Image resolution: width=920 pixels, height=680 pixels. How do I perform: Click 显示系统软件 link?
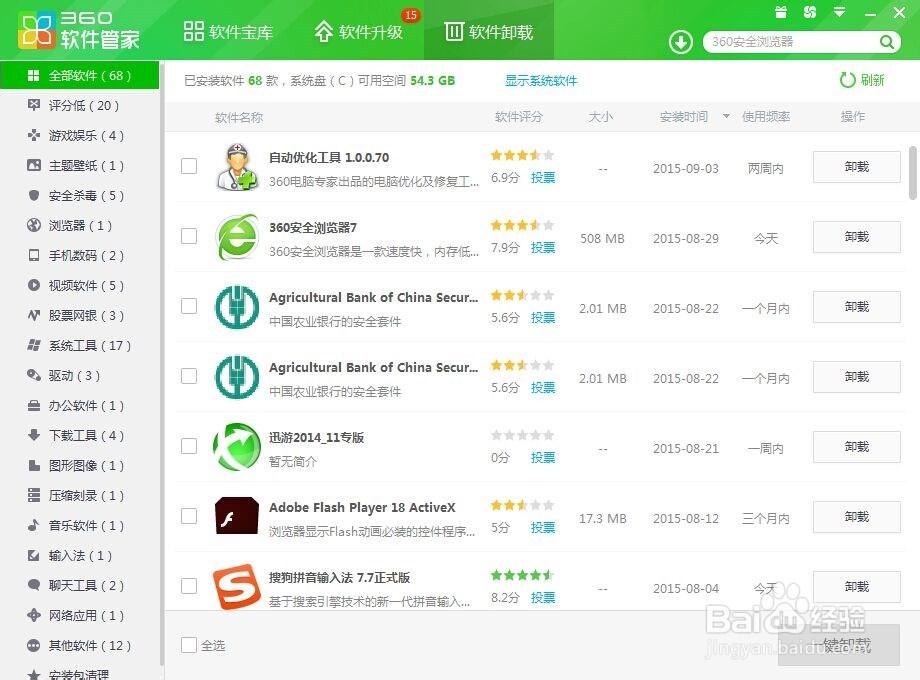click(541, 80)
